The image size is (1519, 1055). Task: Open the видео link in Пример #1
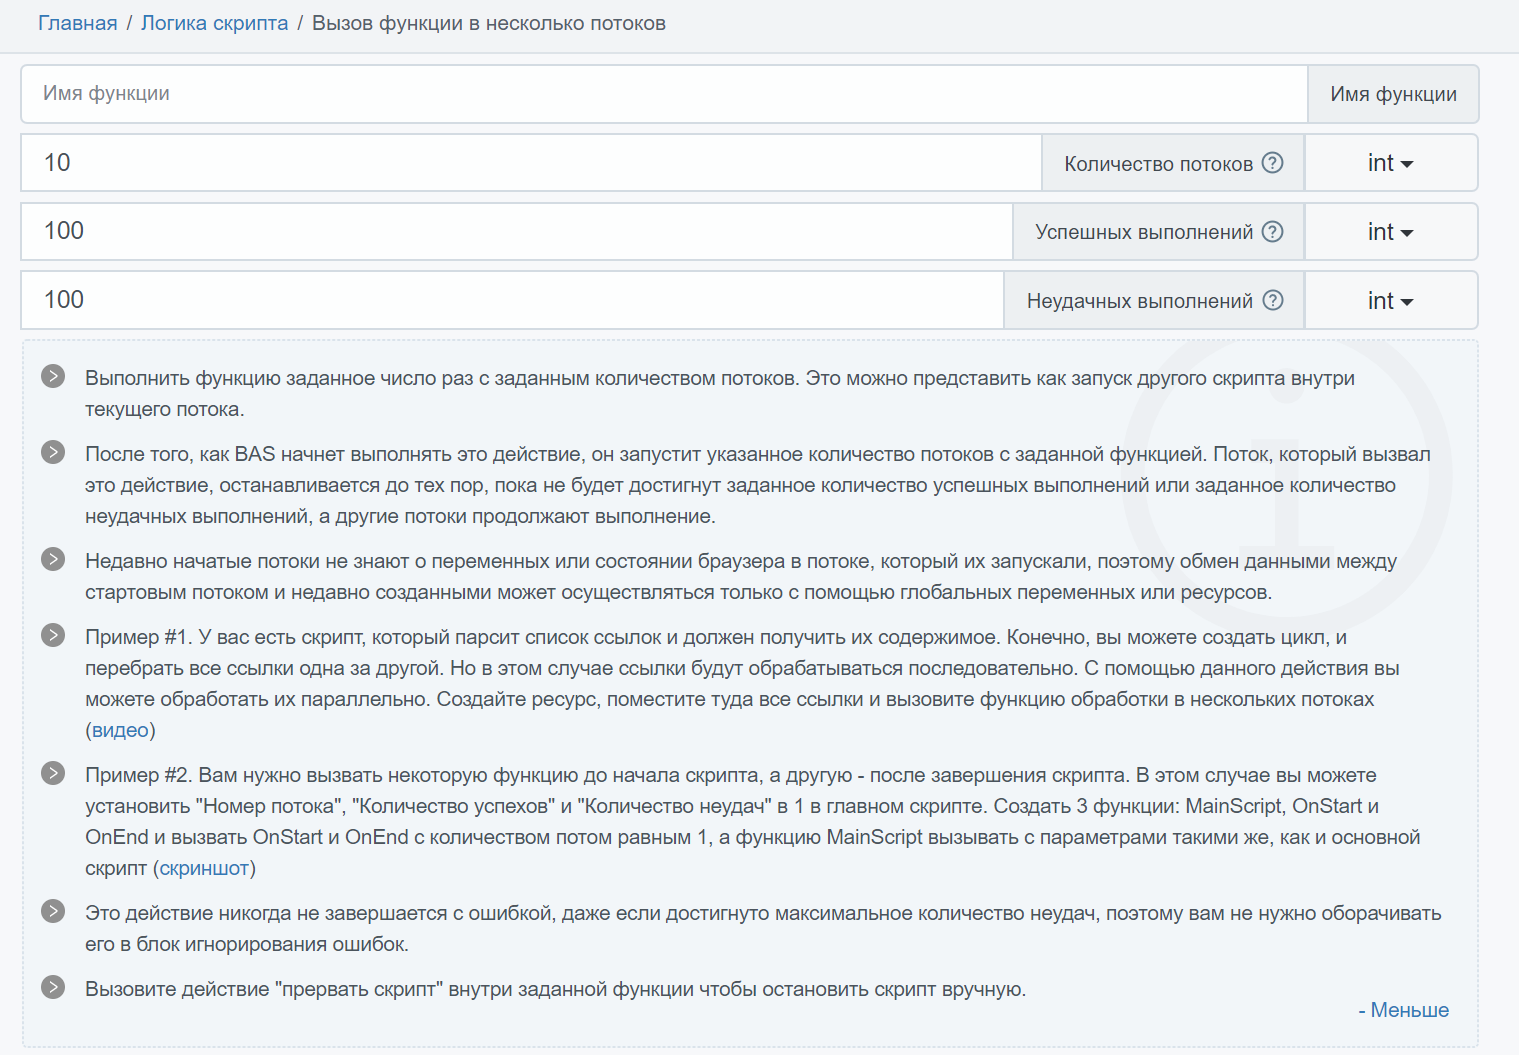(120, 730)
